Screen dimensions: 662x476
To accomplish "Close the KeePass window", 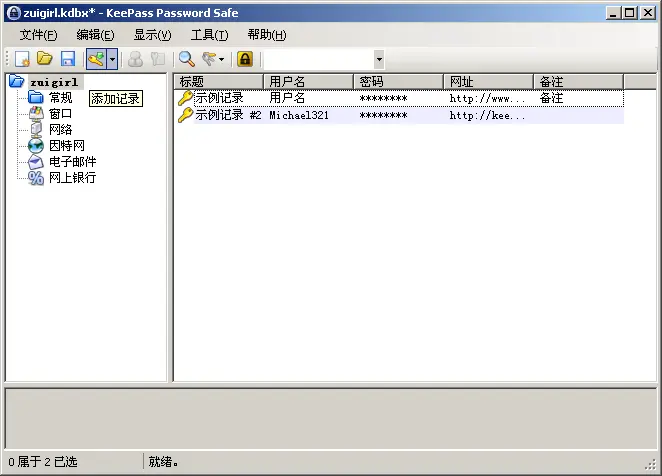I will click(x=647, y=13).
